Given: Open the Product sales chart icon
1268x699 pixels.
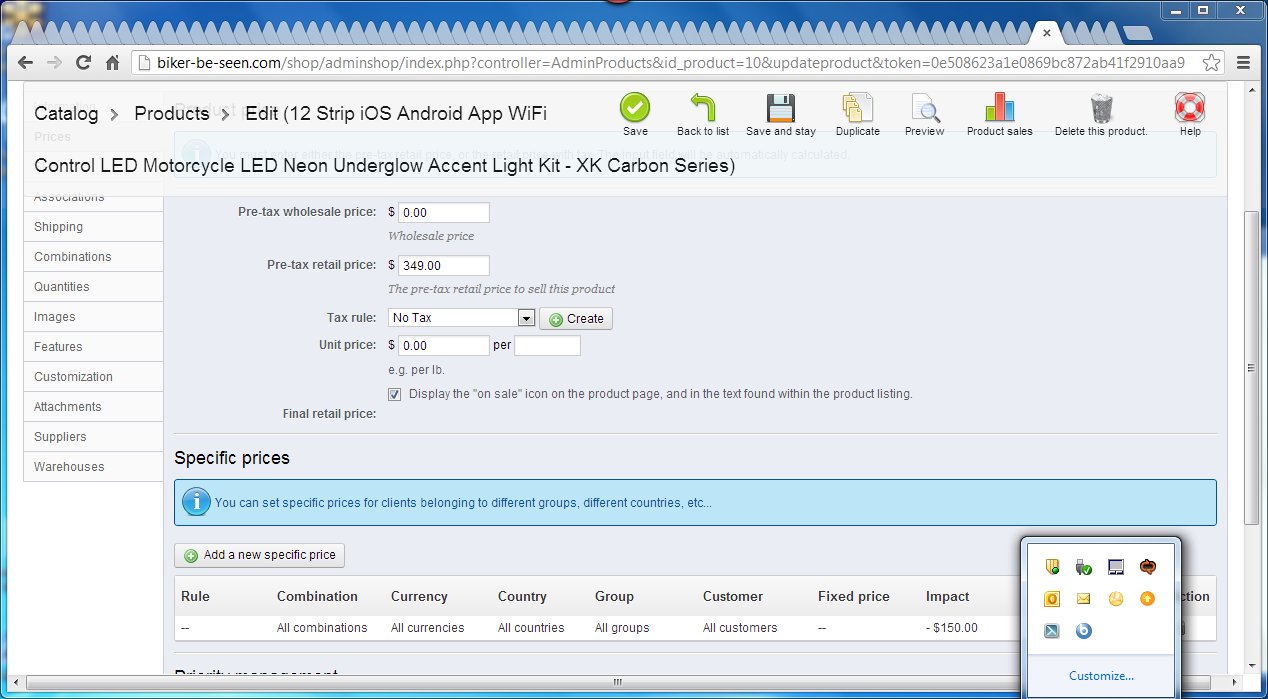Looking at the screenshot, I should [x=1000, y=107].
